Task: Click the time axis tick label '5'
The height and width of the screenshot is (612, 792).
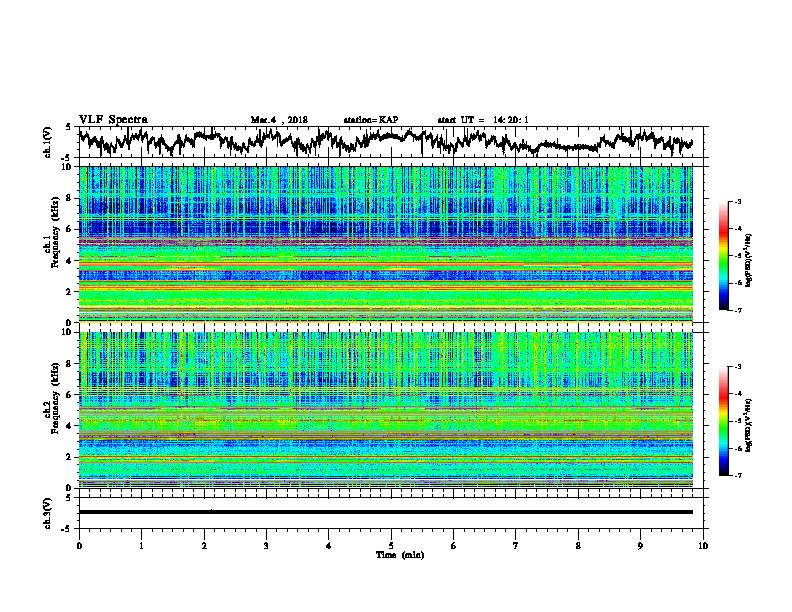Action: (391, 546)
